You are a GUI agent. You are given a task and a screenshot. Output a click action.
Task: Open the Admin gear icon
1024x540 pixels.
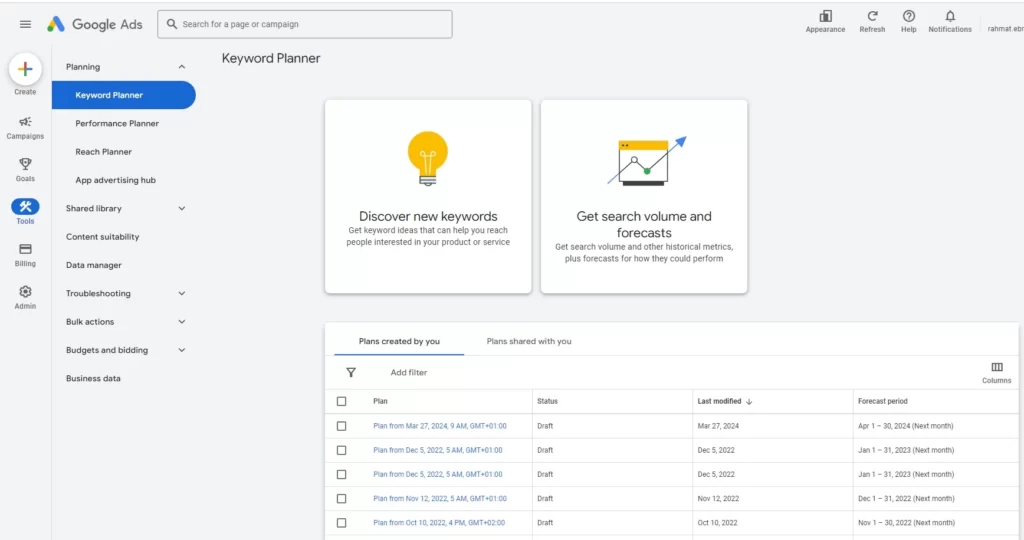point(25,291)
